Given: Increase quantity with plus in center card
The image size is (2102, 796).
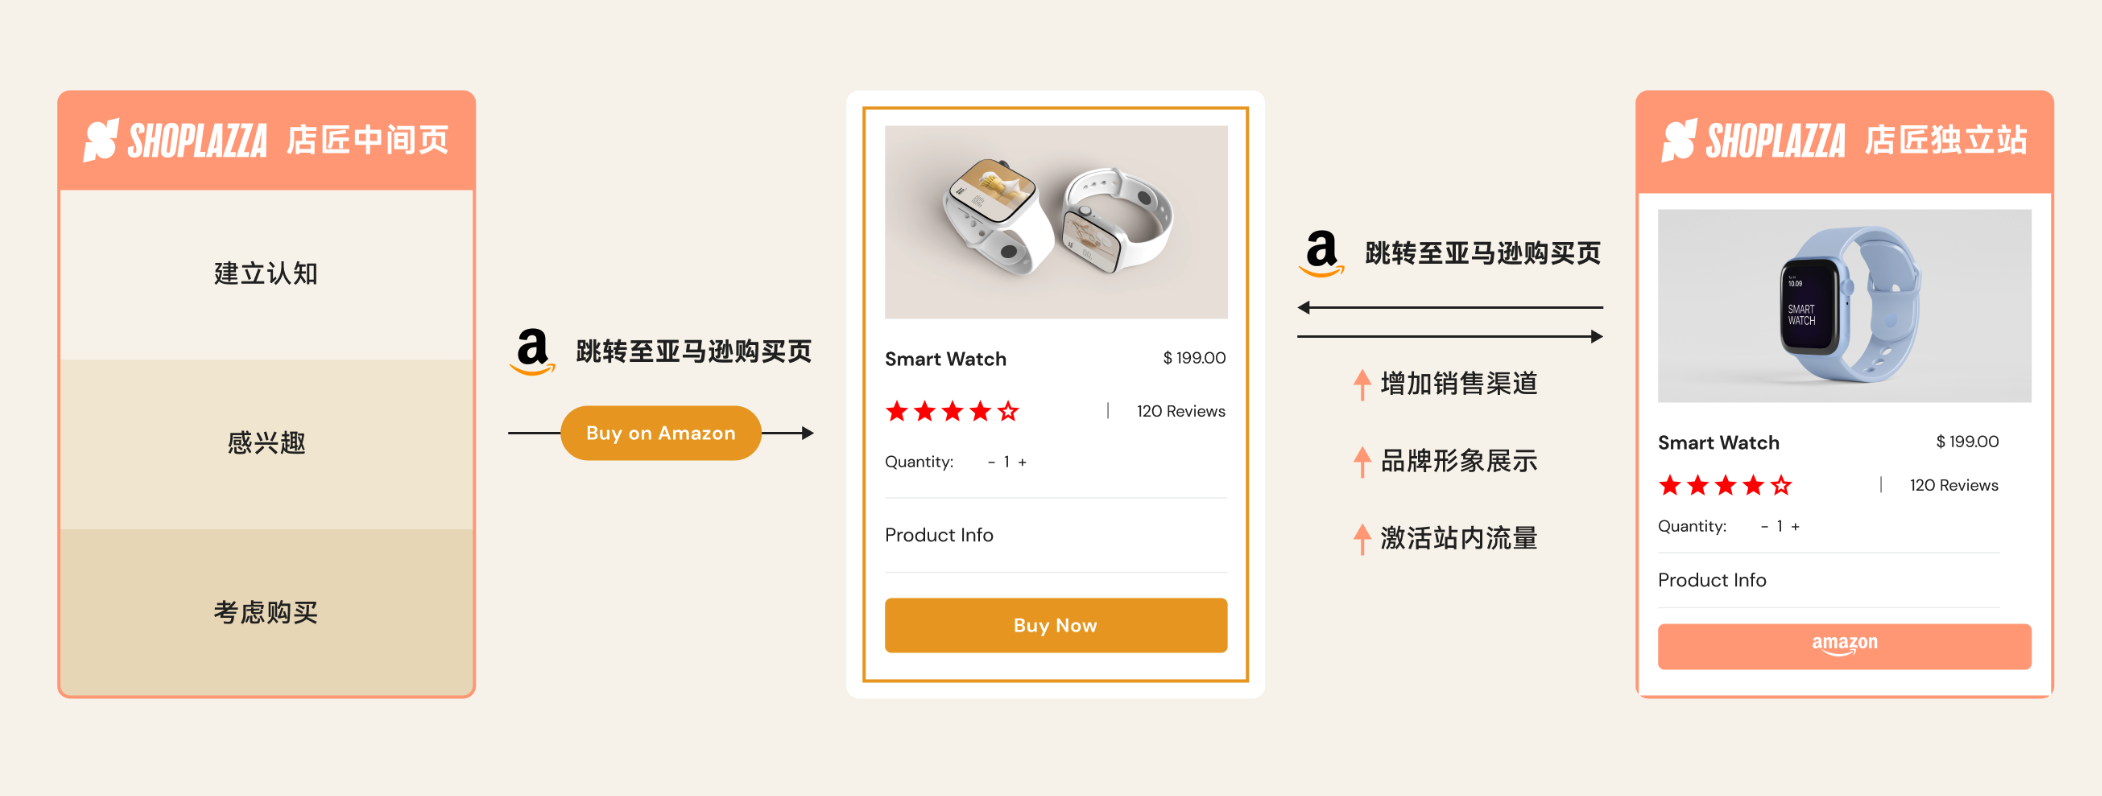Looking at the screenshot, I should point(1022,462).
